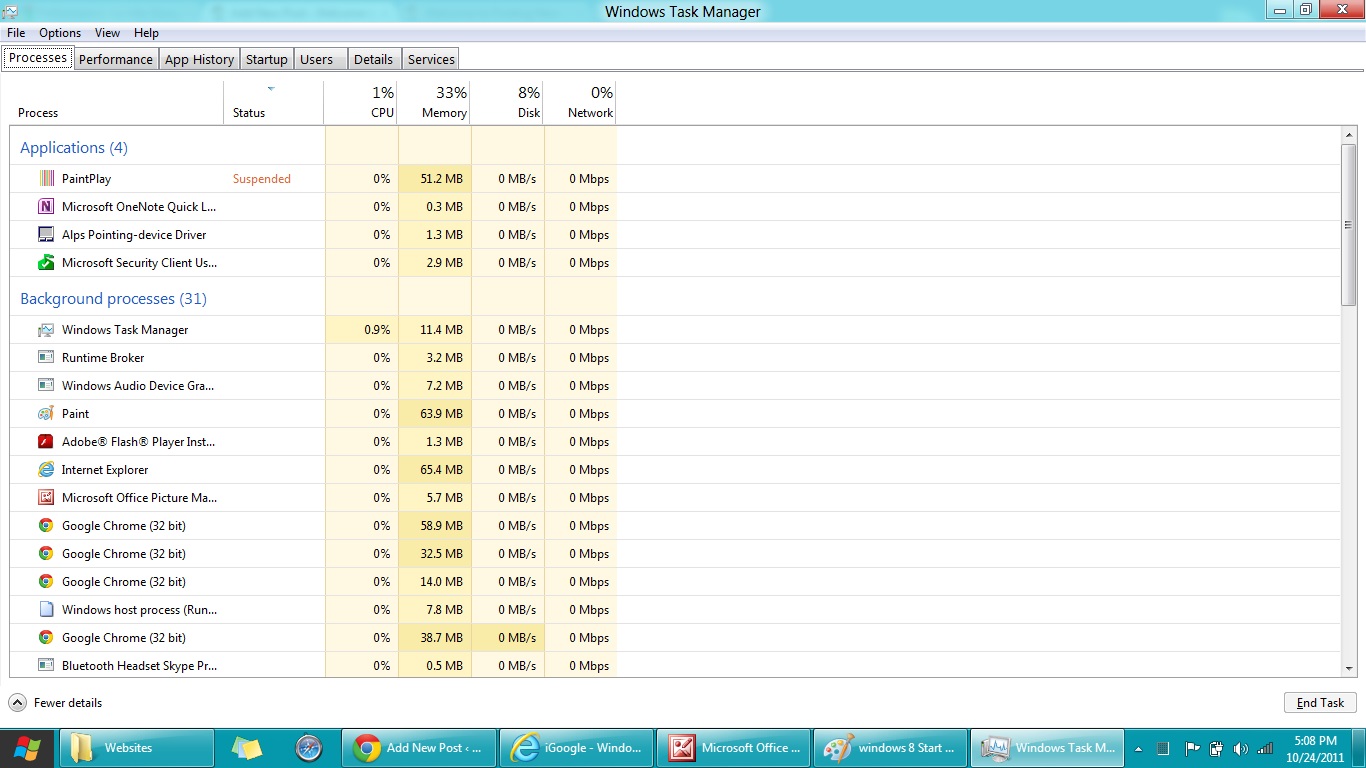Click the battery power plug tray icon

[1216, 748]
